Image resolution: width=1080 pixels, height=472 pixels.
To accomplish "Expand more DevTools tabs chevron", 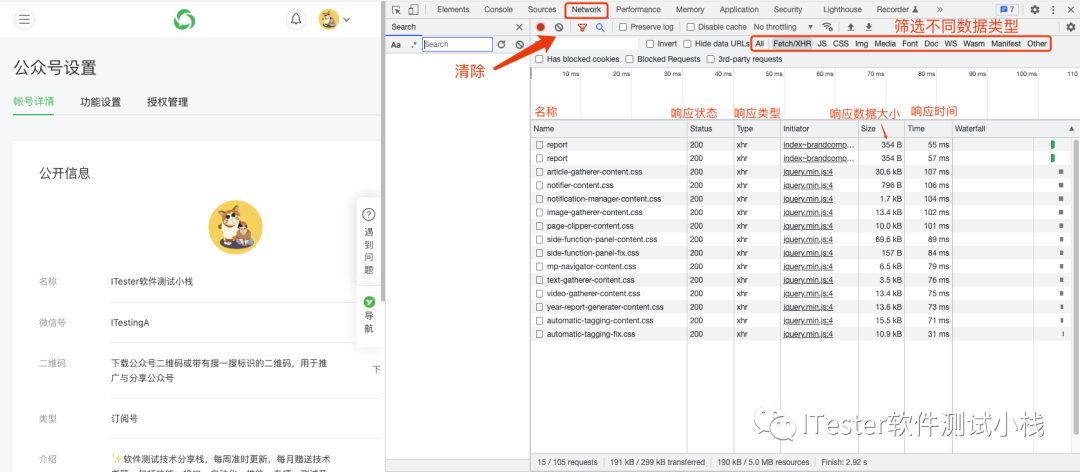I will click(x=939, y=10).
